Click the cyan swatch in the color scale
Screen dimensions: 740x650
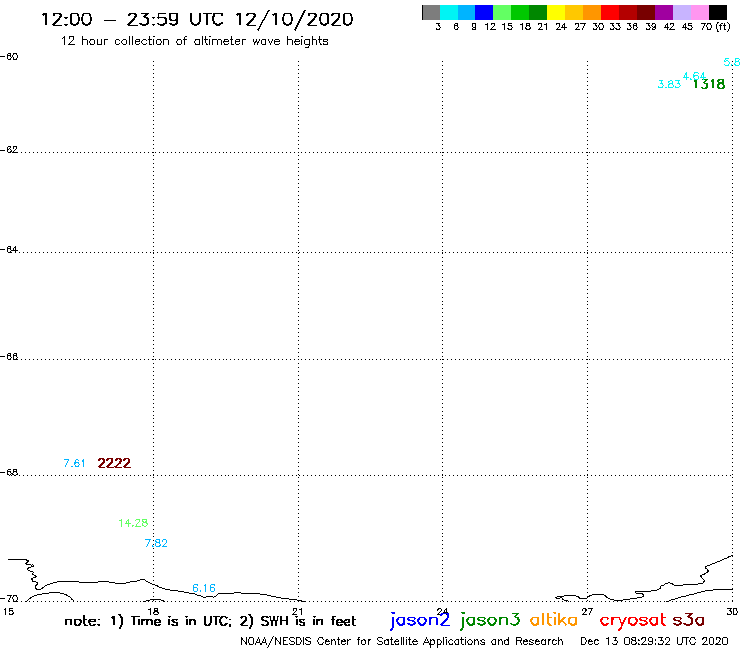point(449,12)
